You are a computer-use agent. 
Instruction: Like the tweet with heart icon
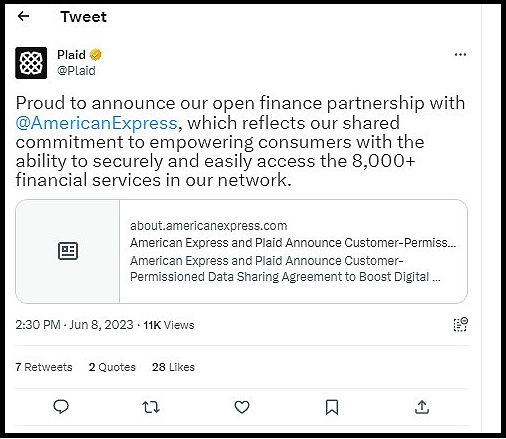[242, 407]
